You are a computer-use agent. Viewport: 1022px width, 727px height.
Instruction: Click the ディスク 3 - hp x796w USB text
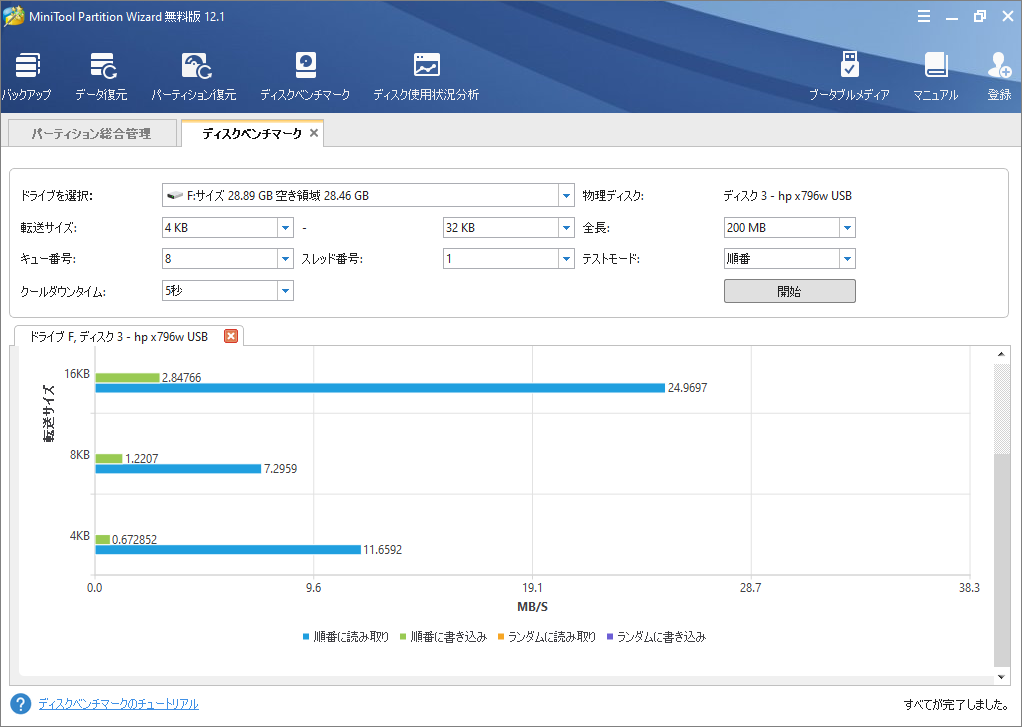(787, 196)
